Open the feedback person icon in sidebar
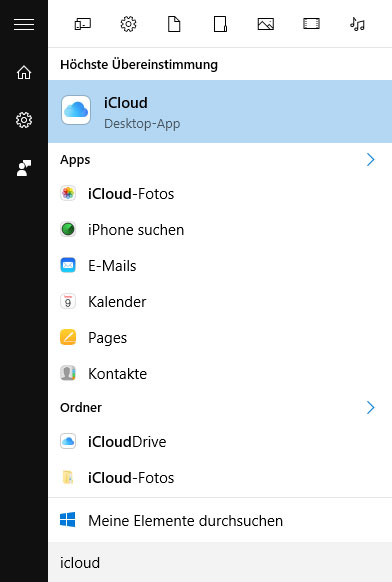Image resolution: width=392 pixels, height=582 pixels. point(24,168)
